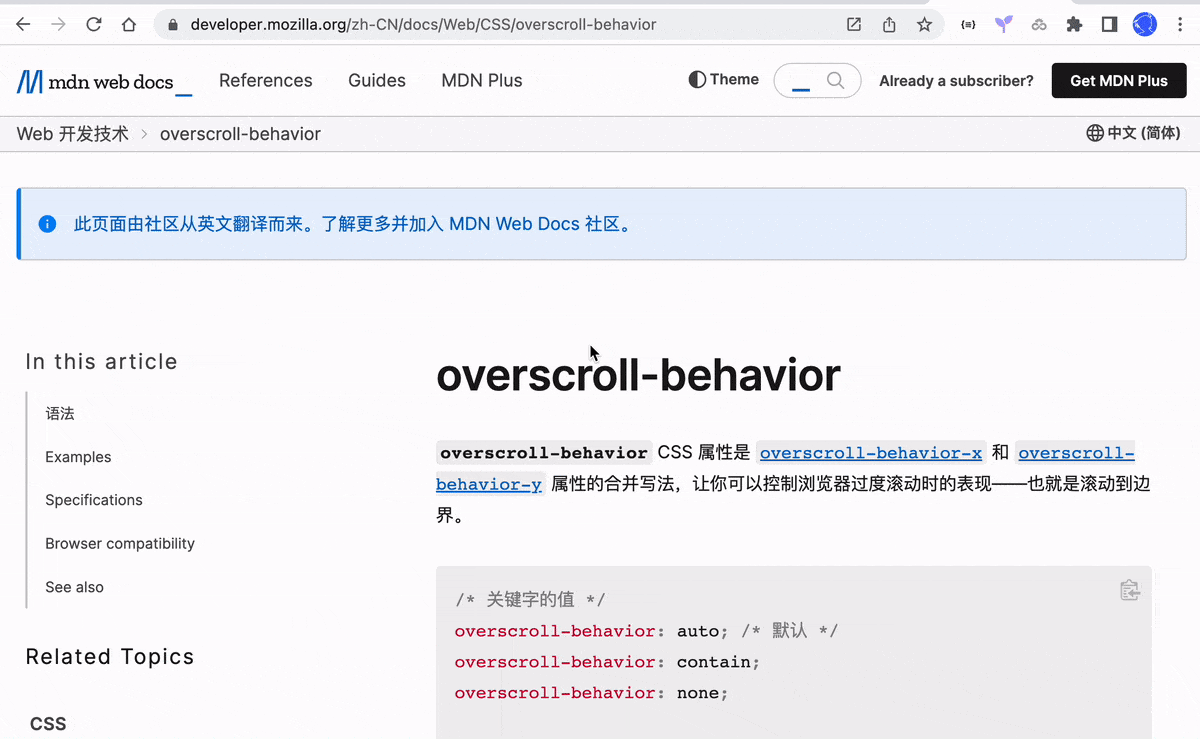This screenshot has width=1200, height=739.
Task: Click the translation notice banner link text
Action: [354, 224]
